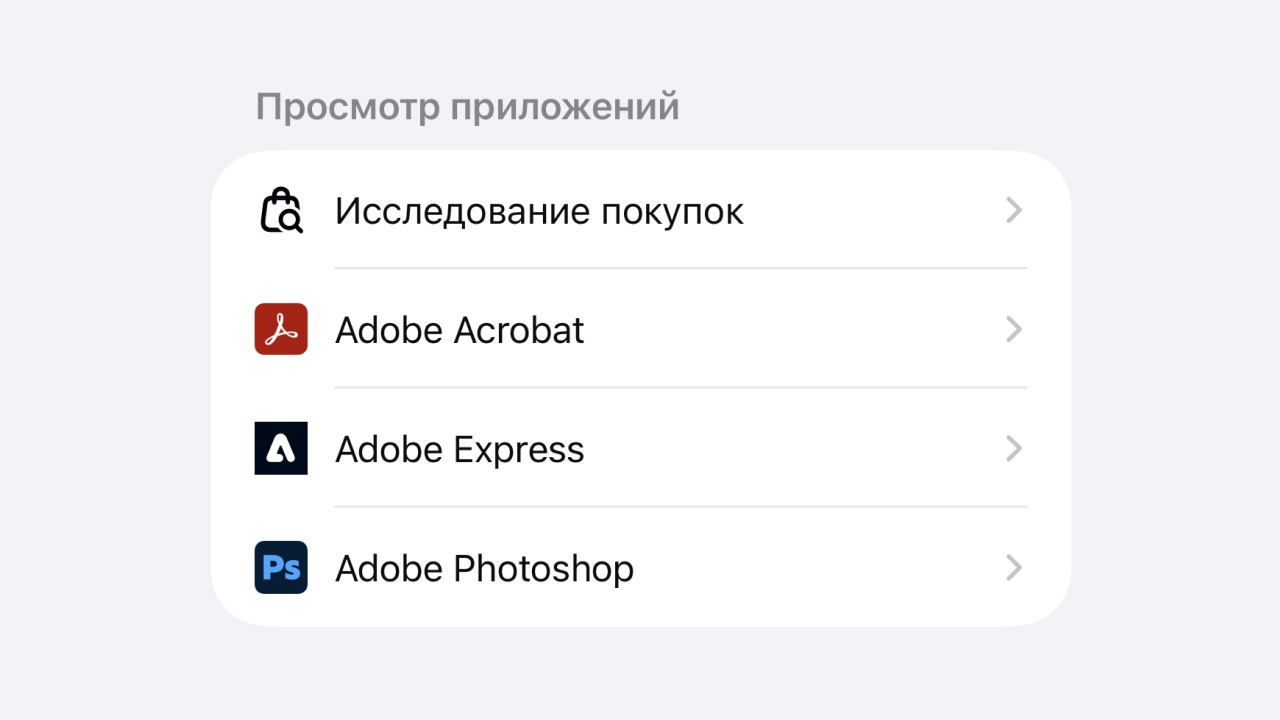1280x720 pixels.
Task: Select the Adobe Acrobat app icon
Action: coord(280,329)
